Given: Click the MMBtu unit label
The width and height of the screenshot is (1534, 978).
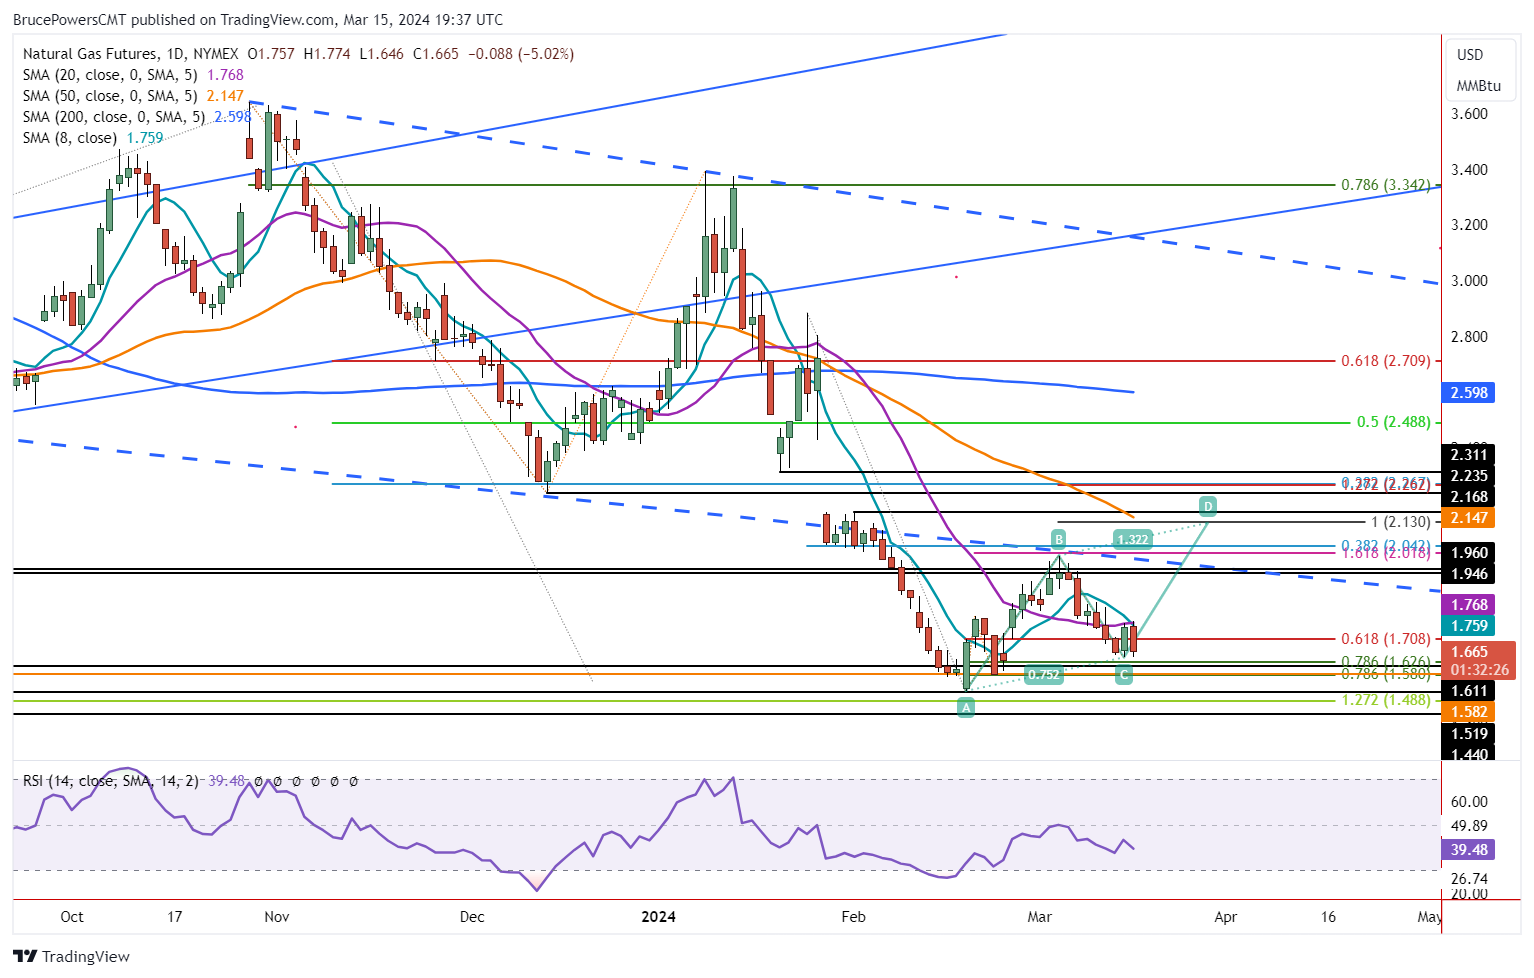Looking at the screenshot, I should (1478, 85).
